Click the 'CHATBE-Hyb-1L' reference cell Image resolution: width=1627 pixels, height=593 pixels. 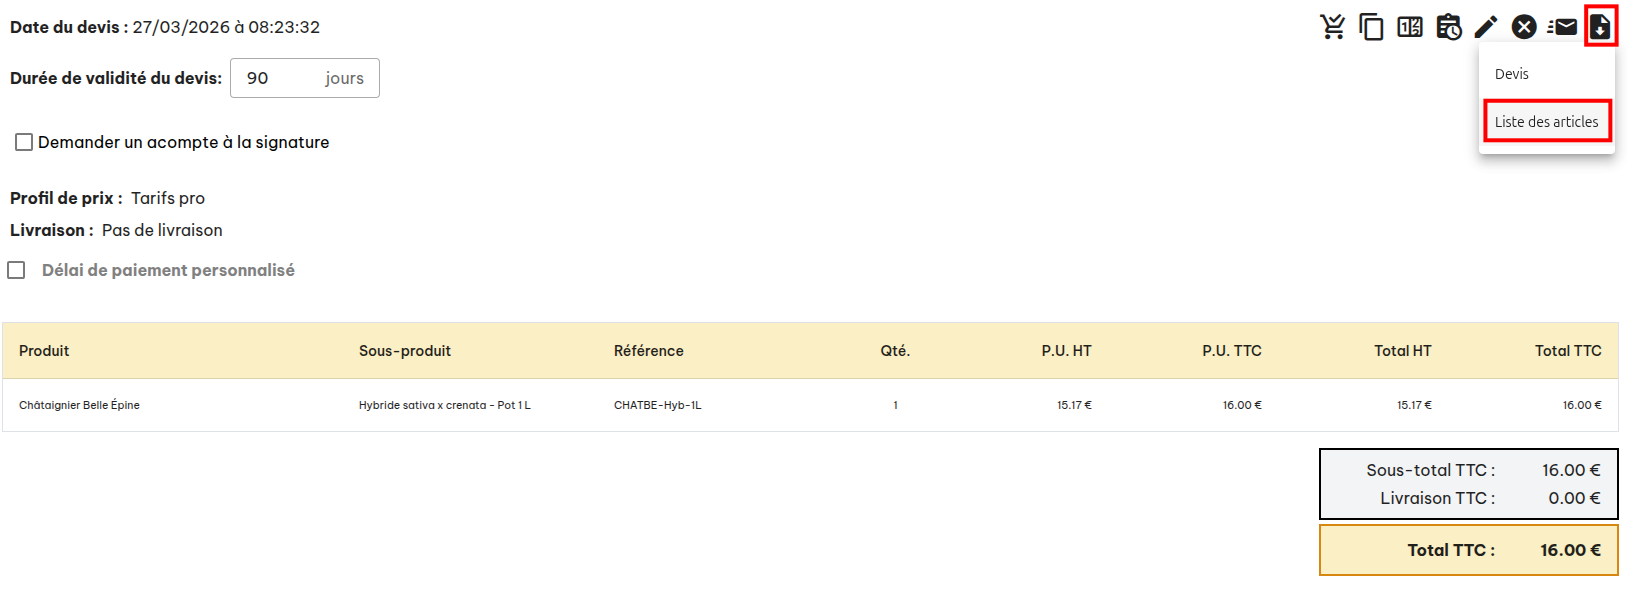click(658, 405)
